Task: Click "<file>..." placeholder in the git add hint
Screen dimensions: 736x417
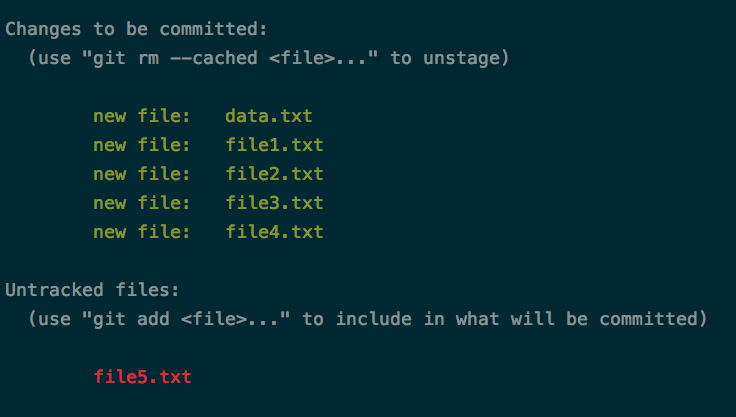Action: (236, 319)
